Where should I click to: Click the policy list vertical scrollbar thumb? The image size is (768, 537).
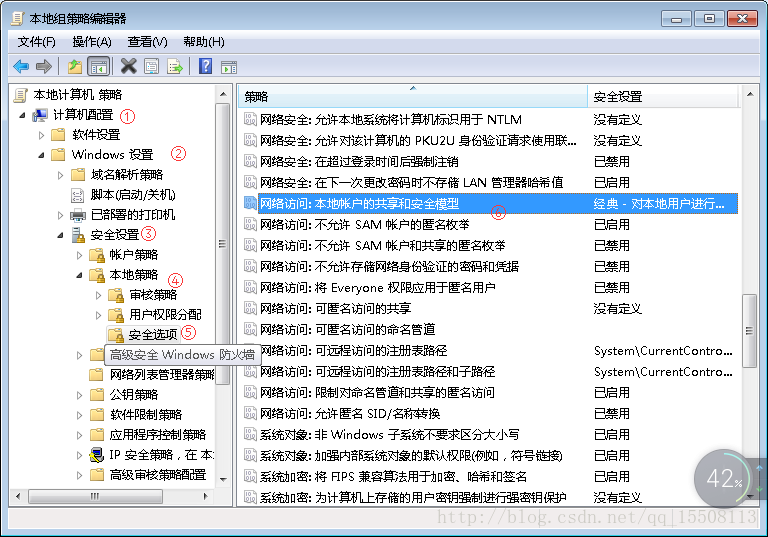click(x=749, y=331)
